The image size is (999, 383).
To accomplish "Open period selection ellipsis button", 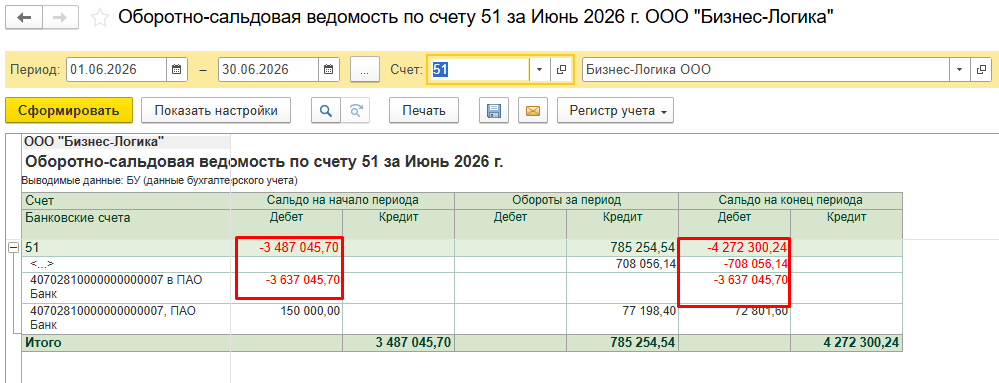I will (364, 69).
